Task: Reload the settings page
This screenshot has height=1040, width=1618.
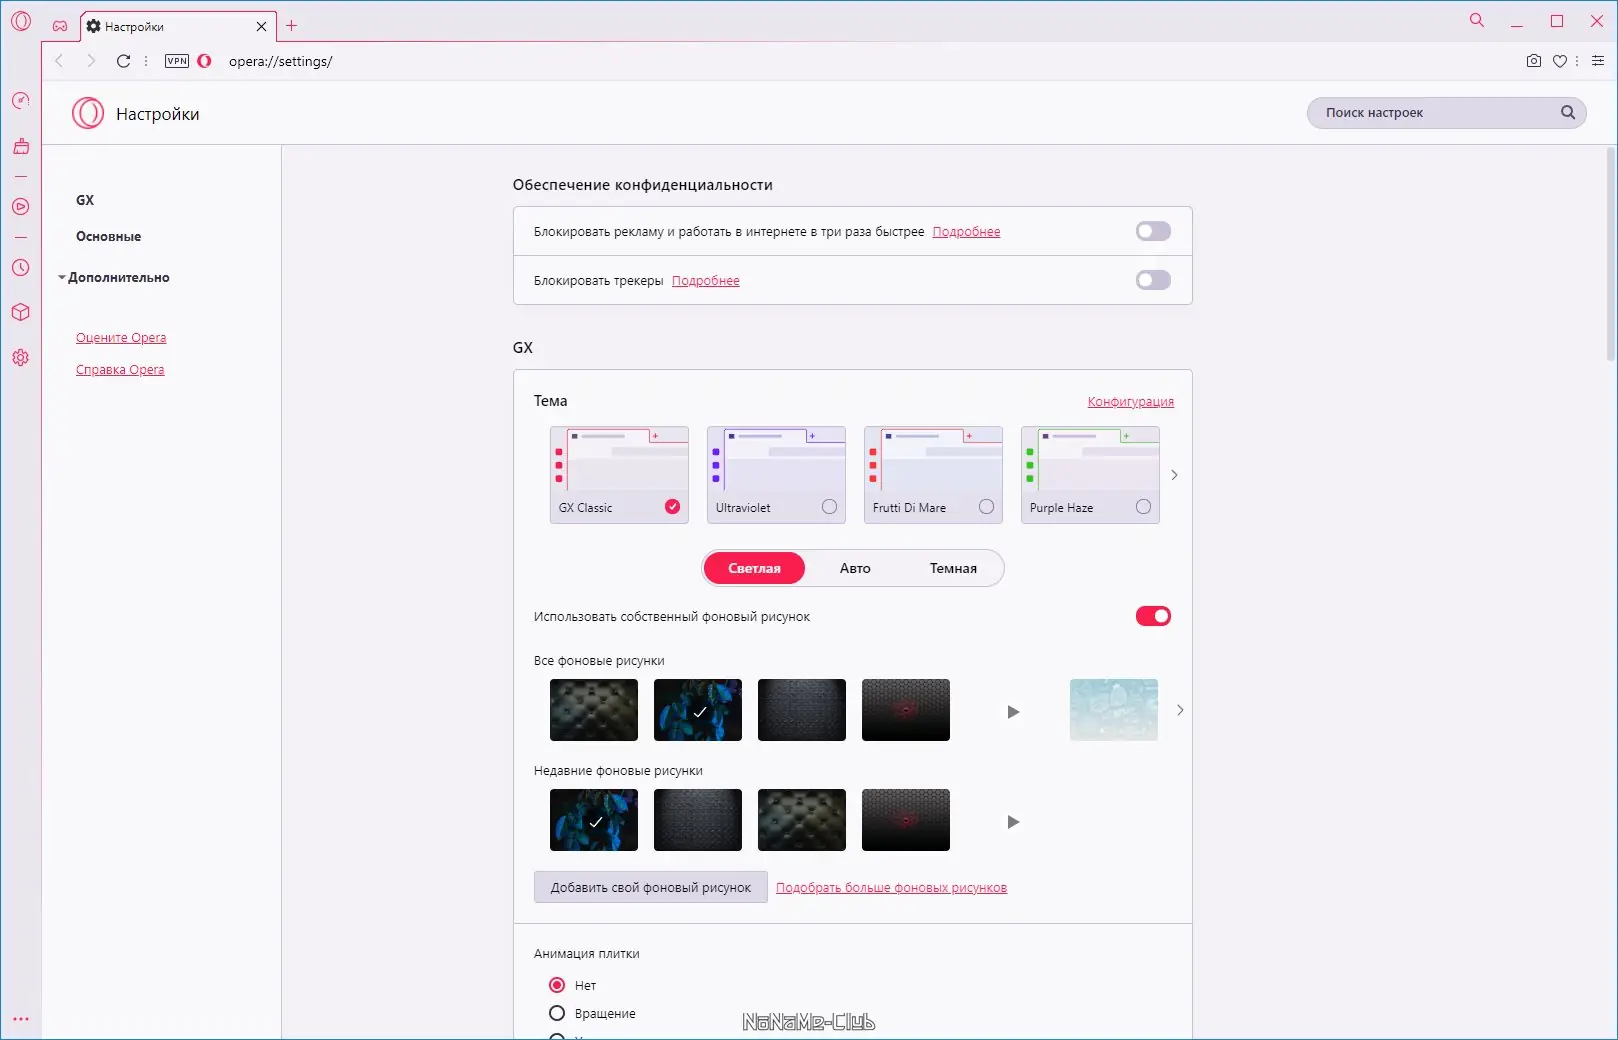Action: pyautogui.click(x=123, y=61)
